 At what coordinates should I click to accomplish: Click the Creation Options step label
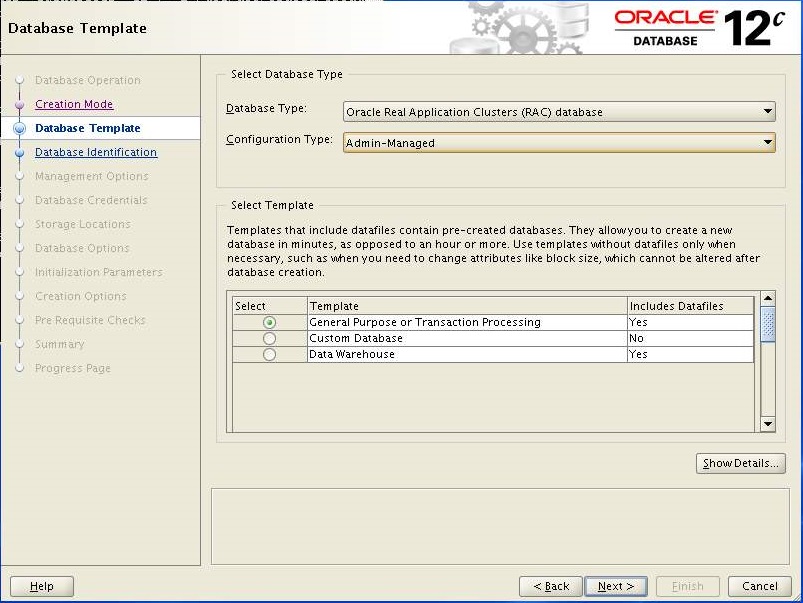pyautogui.click(x=81, y=296)
